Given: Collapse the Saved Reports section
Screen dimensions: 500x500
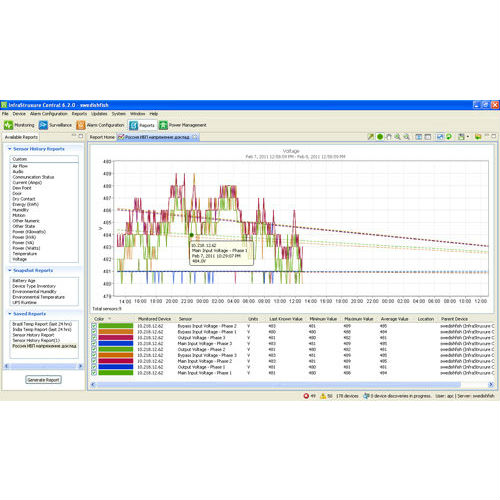Looking at the screenshot, I should tap(10, 314).
